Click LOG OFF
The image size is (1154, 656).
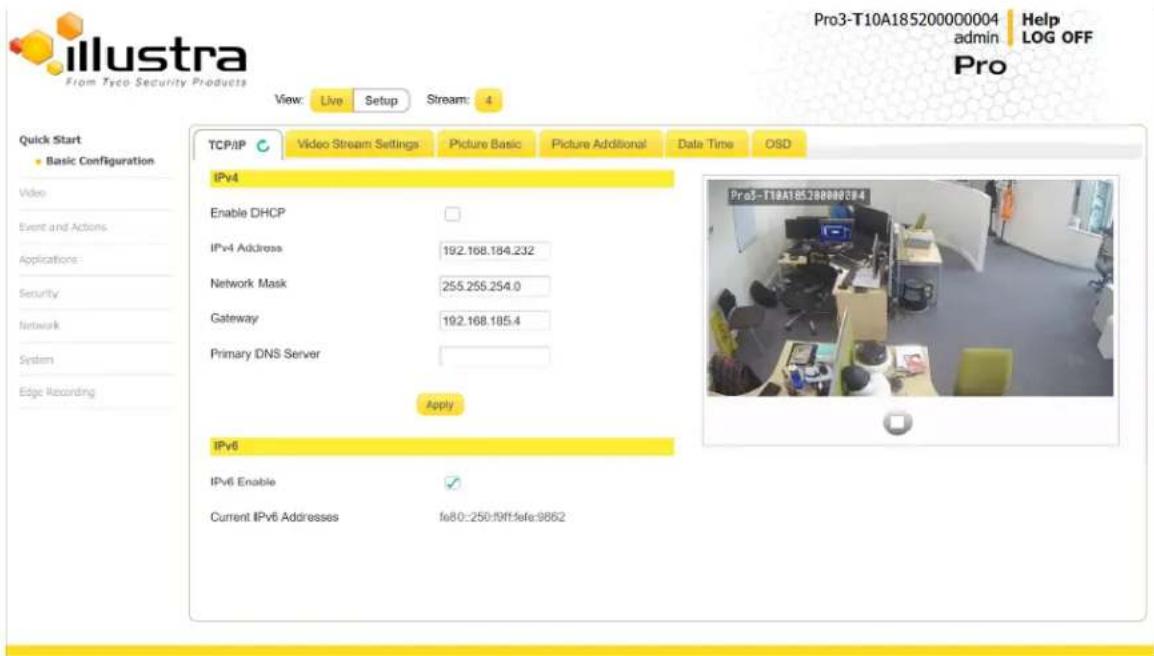point(1057,38)
